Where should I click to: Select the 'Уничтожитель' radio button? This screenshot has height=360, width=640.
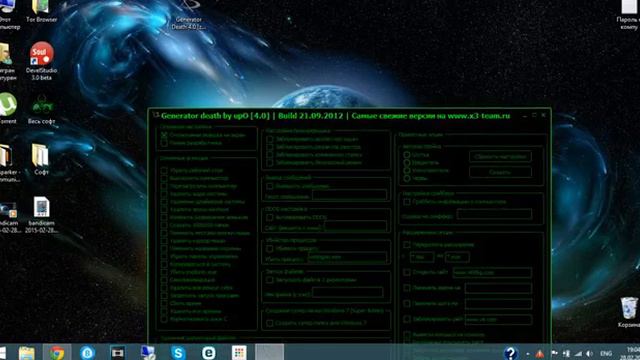[407, 170]
